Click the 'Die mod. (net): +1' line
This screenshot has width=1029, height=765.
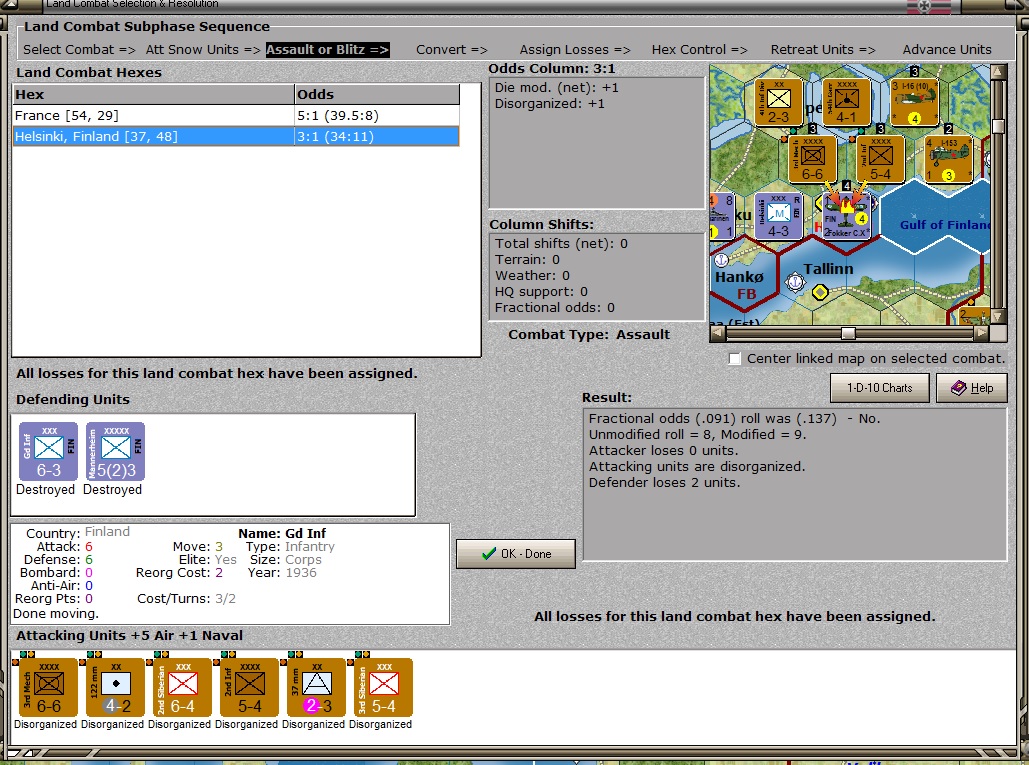click(556, 88)
